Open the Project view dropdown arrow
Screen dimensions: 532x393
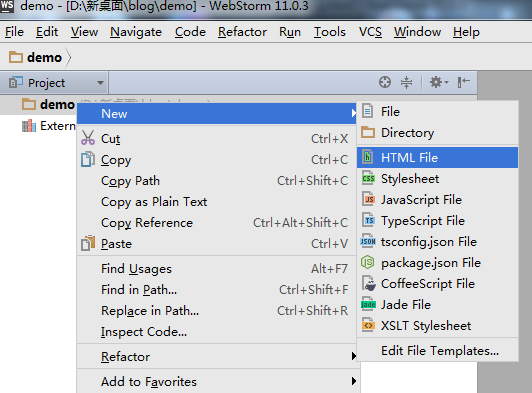coord(100,82)
